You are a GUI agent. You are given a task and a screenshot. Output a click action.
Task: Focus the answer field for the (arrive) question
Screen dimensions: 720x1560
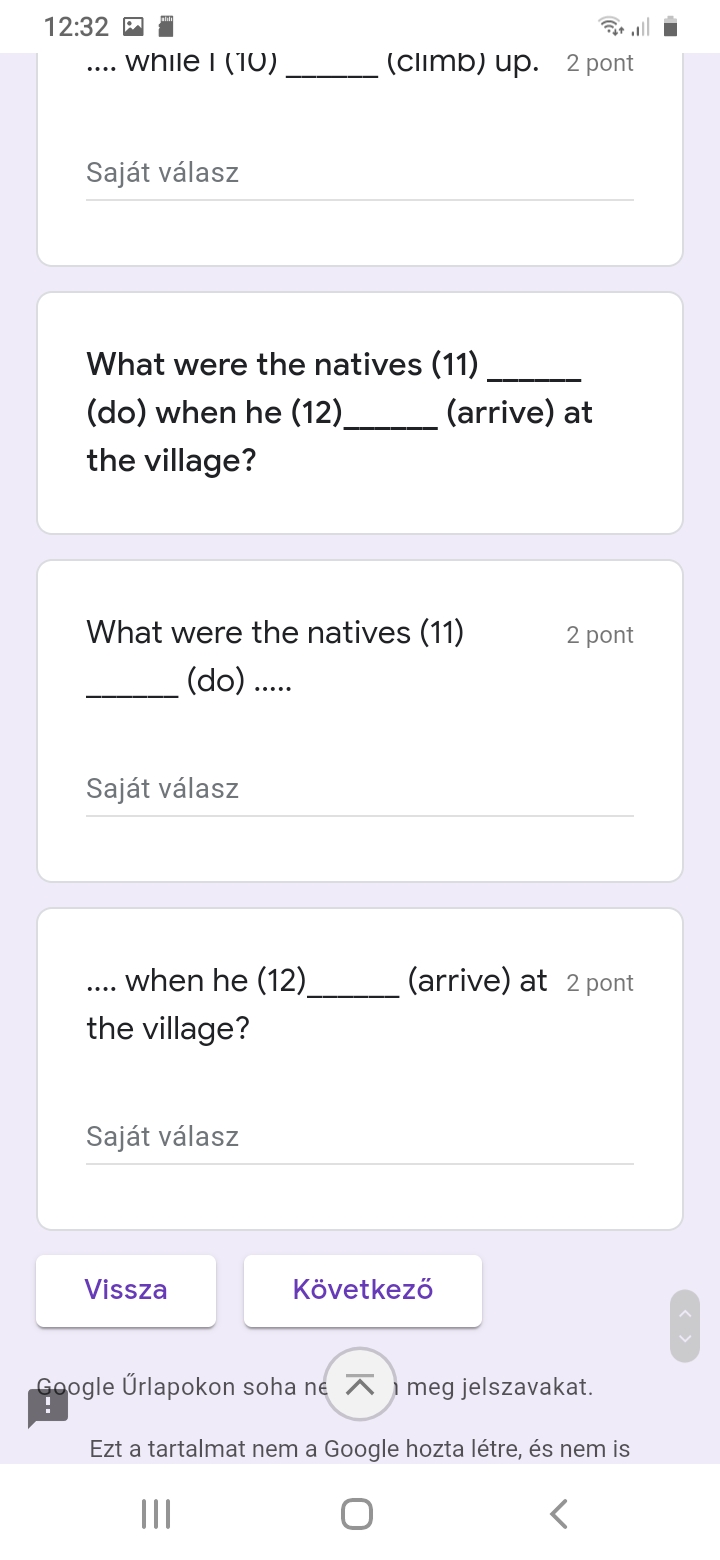360,1137
